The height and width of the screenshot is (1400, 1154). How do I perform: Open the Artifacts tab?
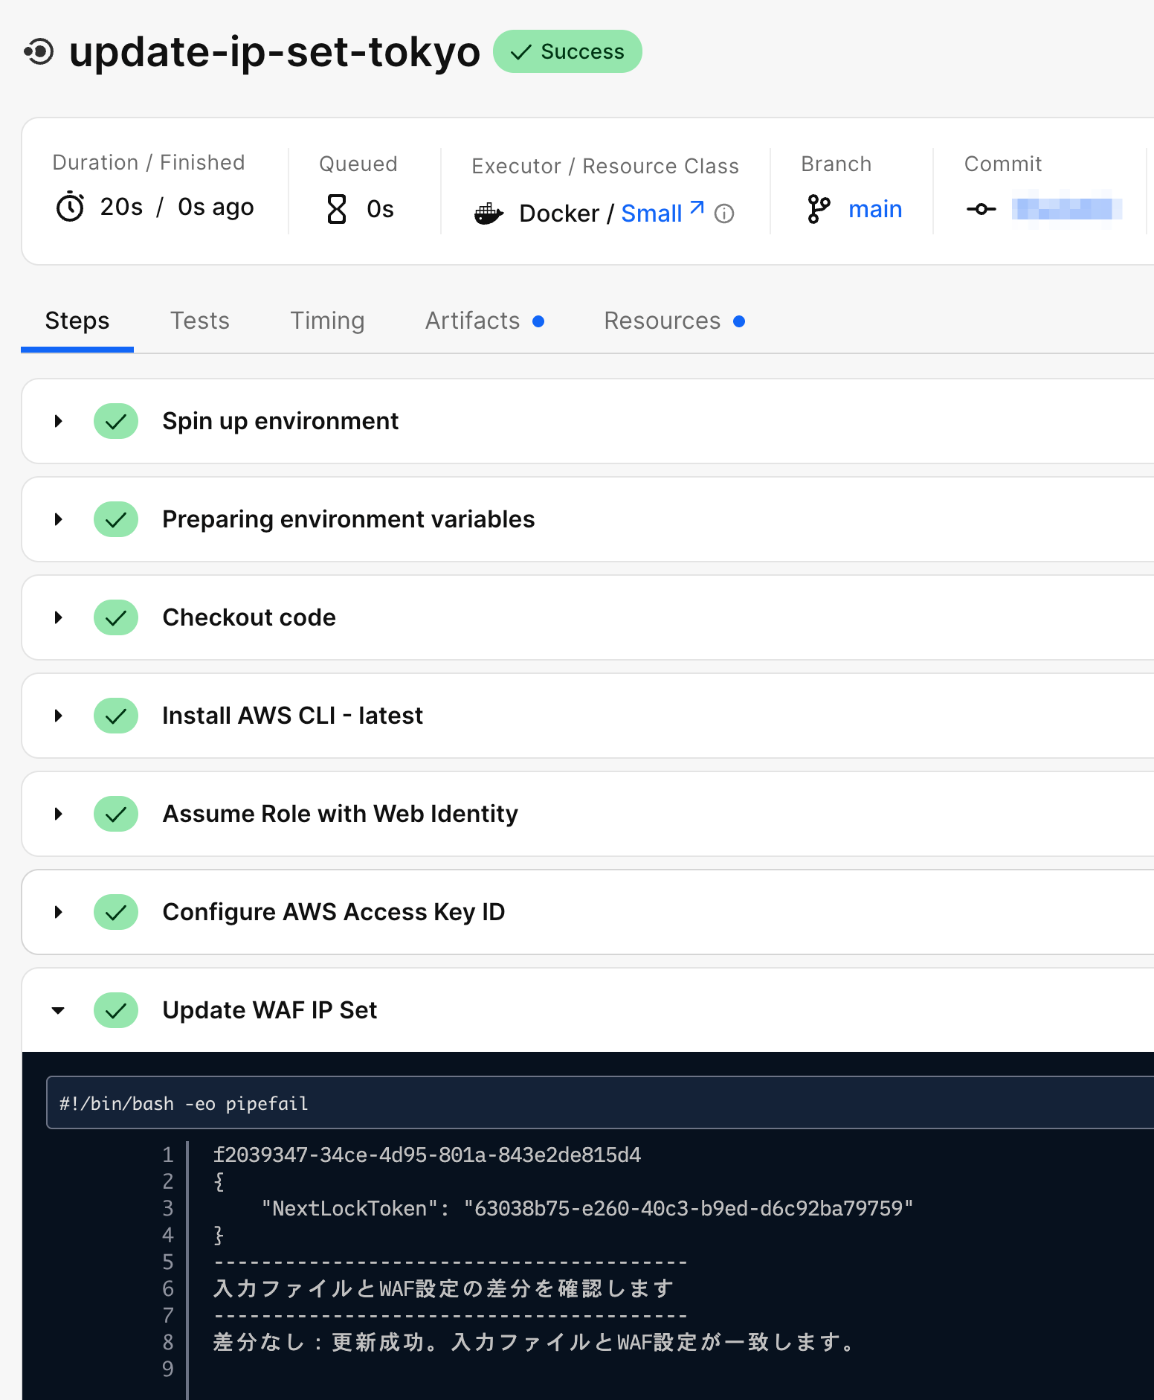coord(473,321)
